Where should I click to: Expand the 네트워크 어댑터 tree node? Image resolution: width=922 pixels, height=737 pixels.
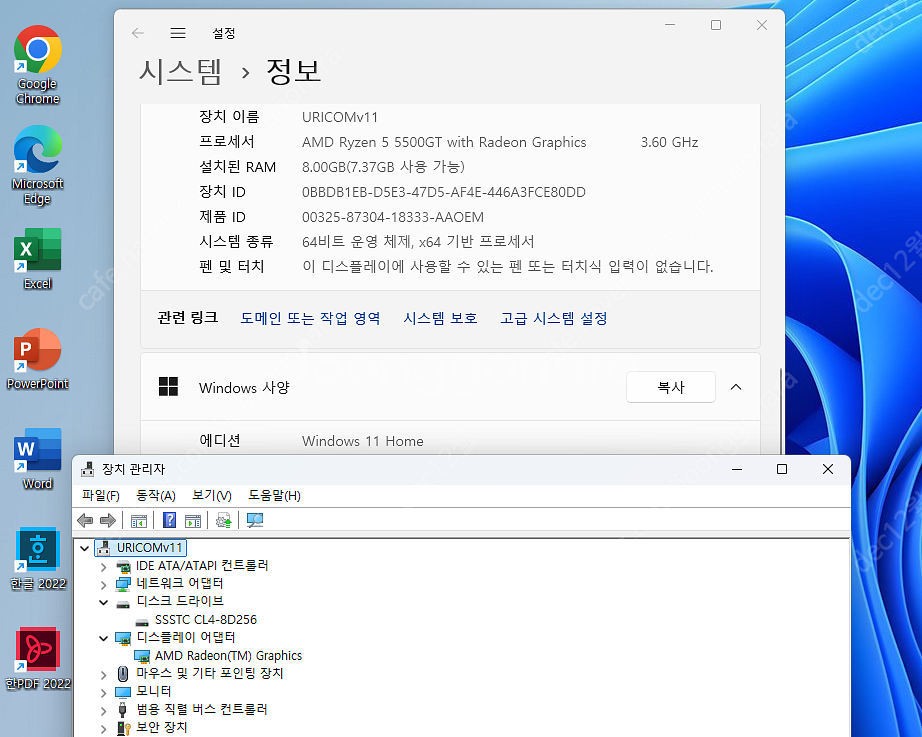coord(103,584)
